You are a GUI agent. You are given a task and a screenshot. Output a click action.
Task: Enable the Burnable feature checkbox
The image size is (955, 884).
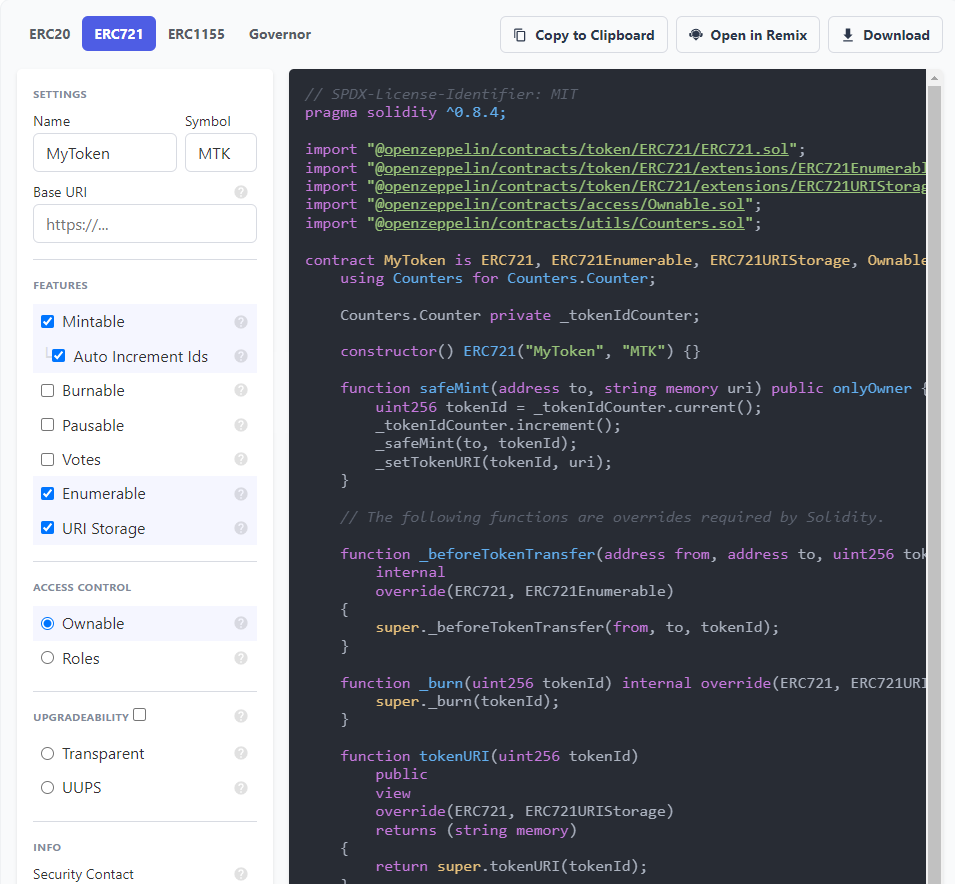pyautogui.click(x=47, y=390)
